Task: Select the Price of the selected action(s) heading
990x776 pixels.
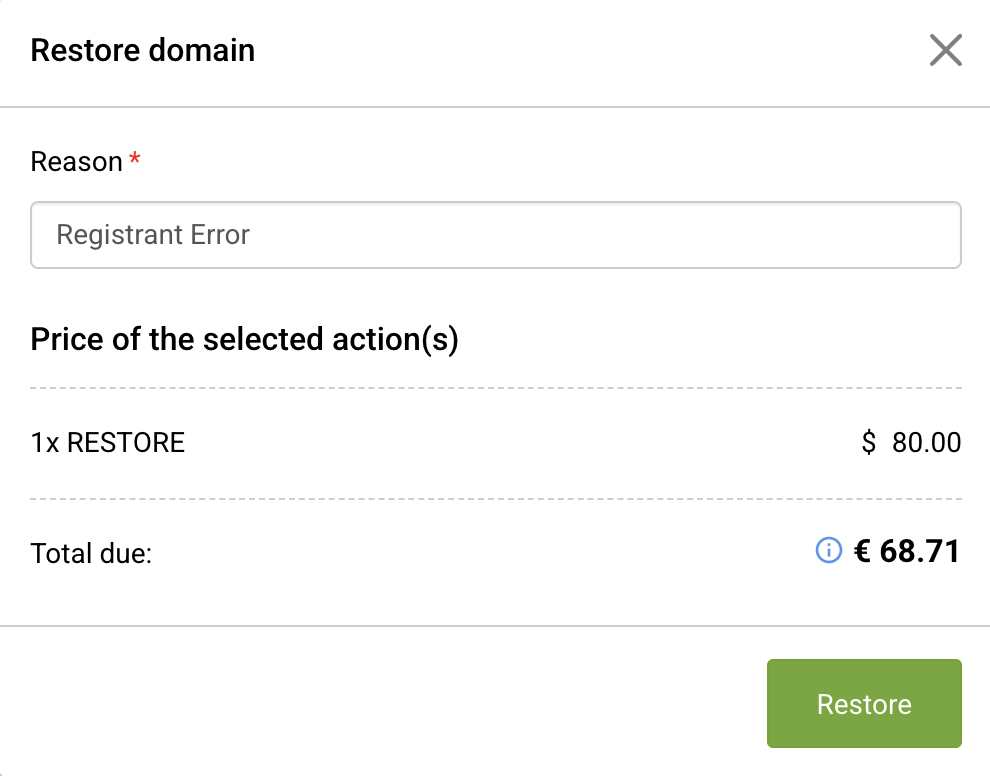Action: click(x=244, y=339)
